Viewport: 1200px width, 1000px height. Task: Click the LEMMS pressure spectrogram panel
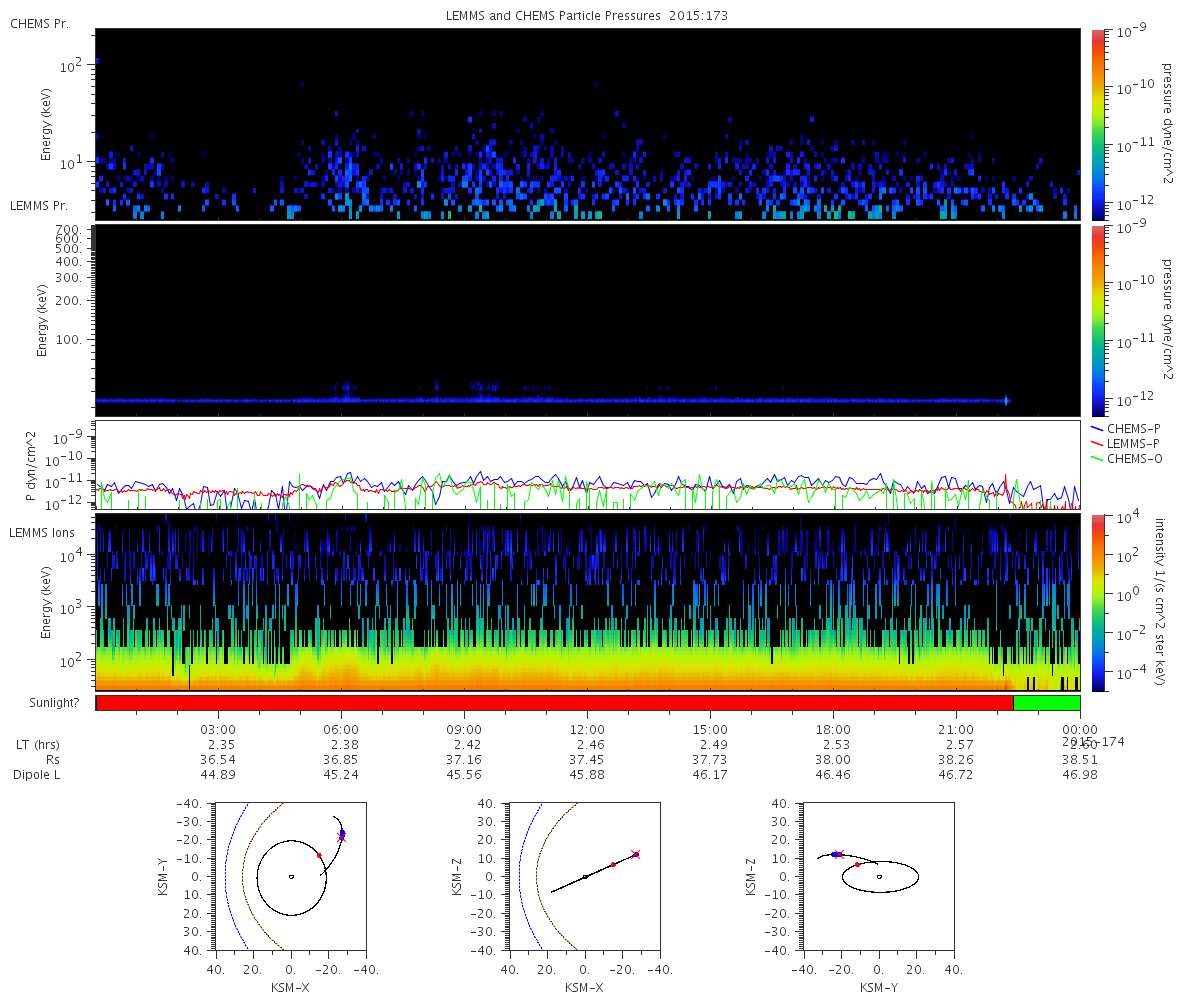coord(587,320)
